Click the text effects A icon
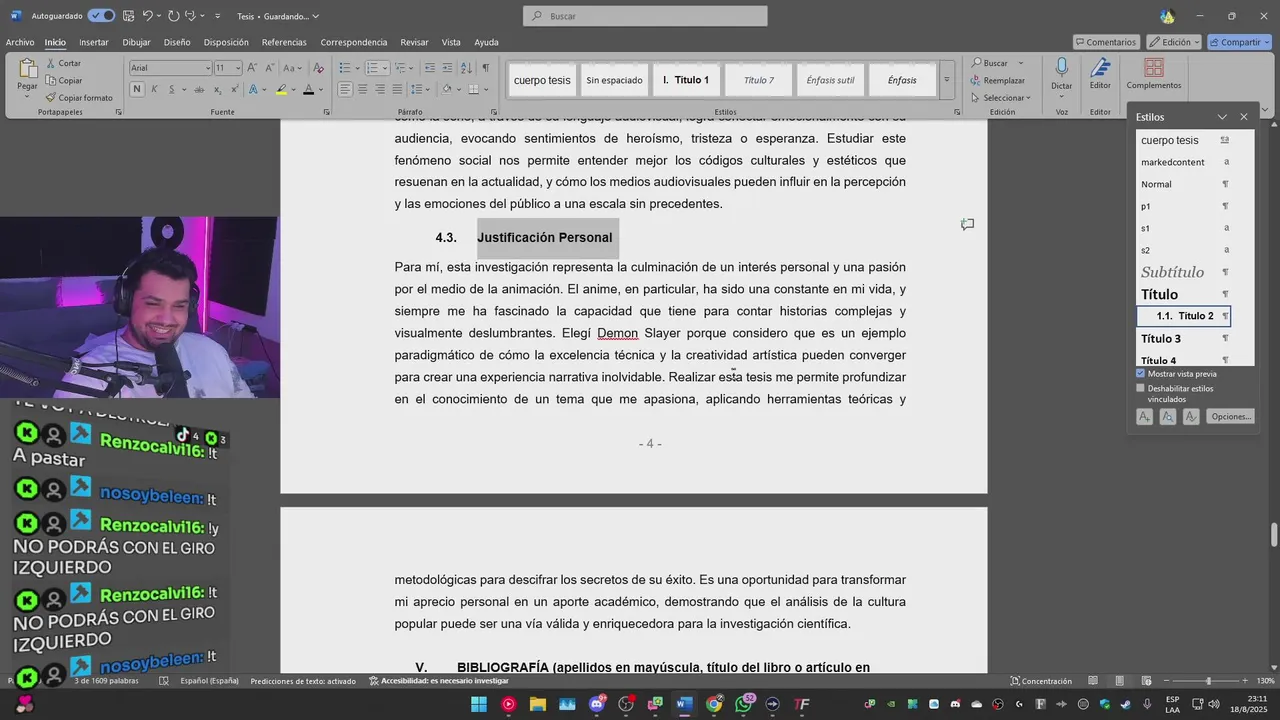Image resolution: width=1280 pixels, height=720 pixels. pyautogui.click(x=253, y=89)
